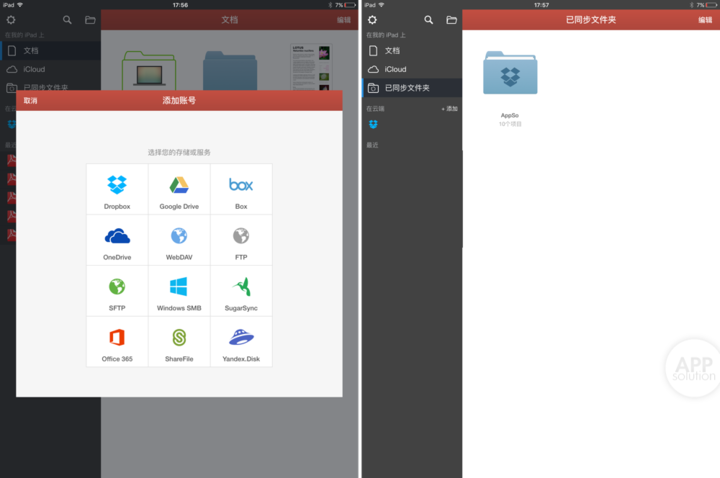
Task: Select the FTP server option
Action: tap(241, 240)
